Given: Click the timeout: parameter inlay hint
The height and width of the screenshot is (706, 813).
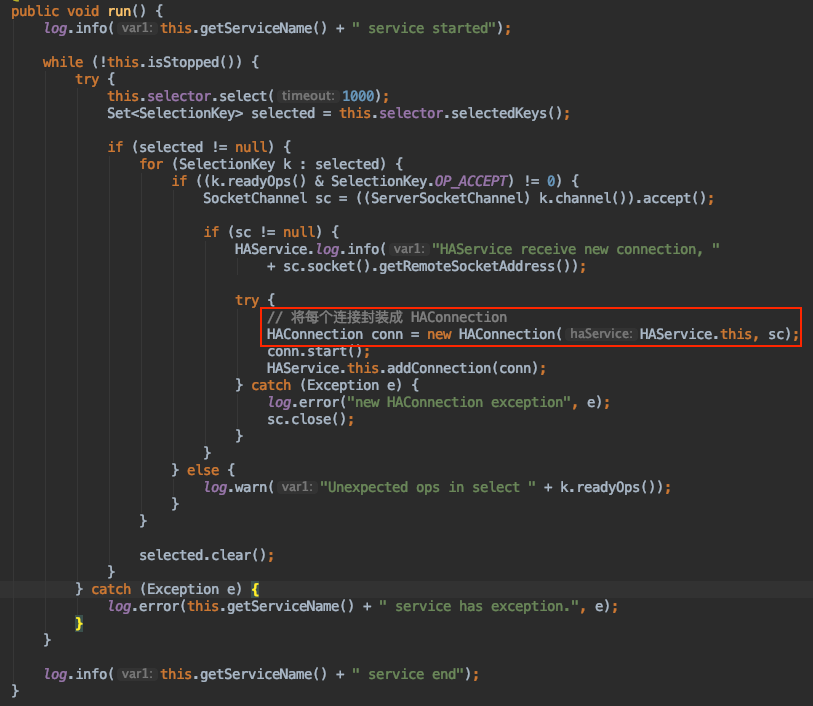Looking at the screenshot, I should tap(306, 96).
